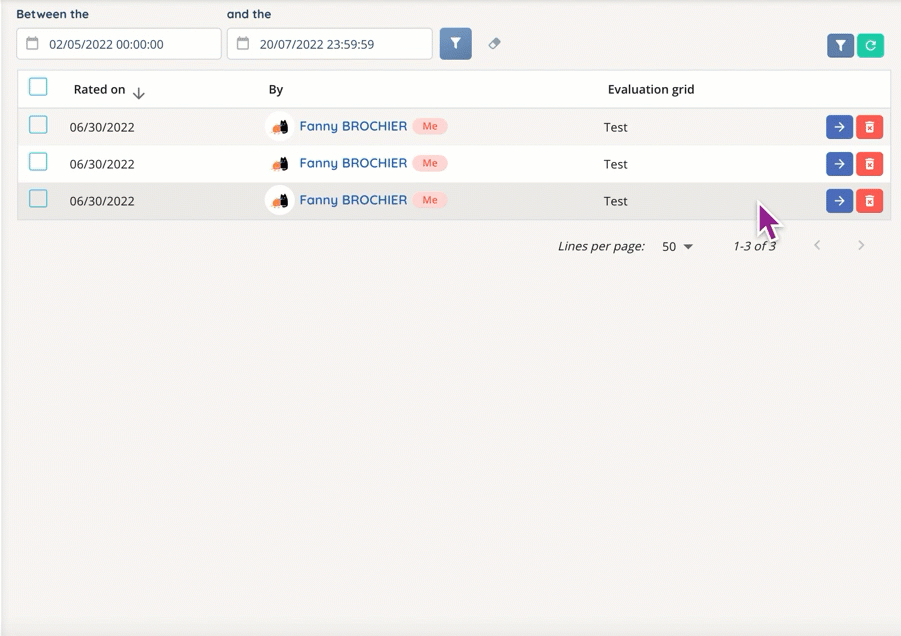Viewport: 901px width, 636px height.
Task: Click the eraser icon to clear filters
Action: click(494, 44)
